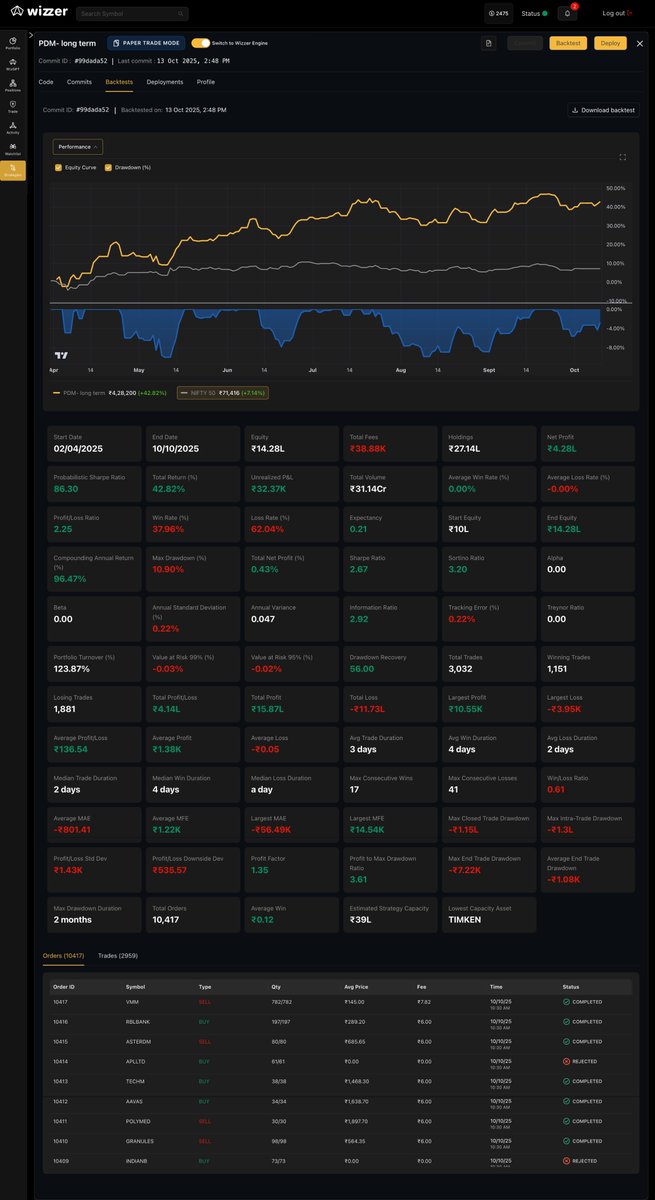Select the GRANULES order symbol

point(139,1140)
